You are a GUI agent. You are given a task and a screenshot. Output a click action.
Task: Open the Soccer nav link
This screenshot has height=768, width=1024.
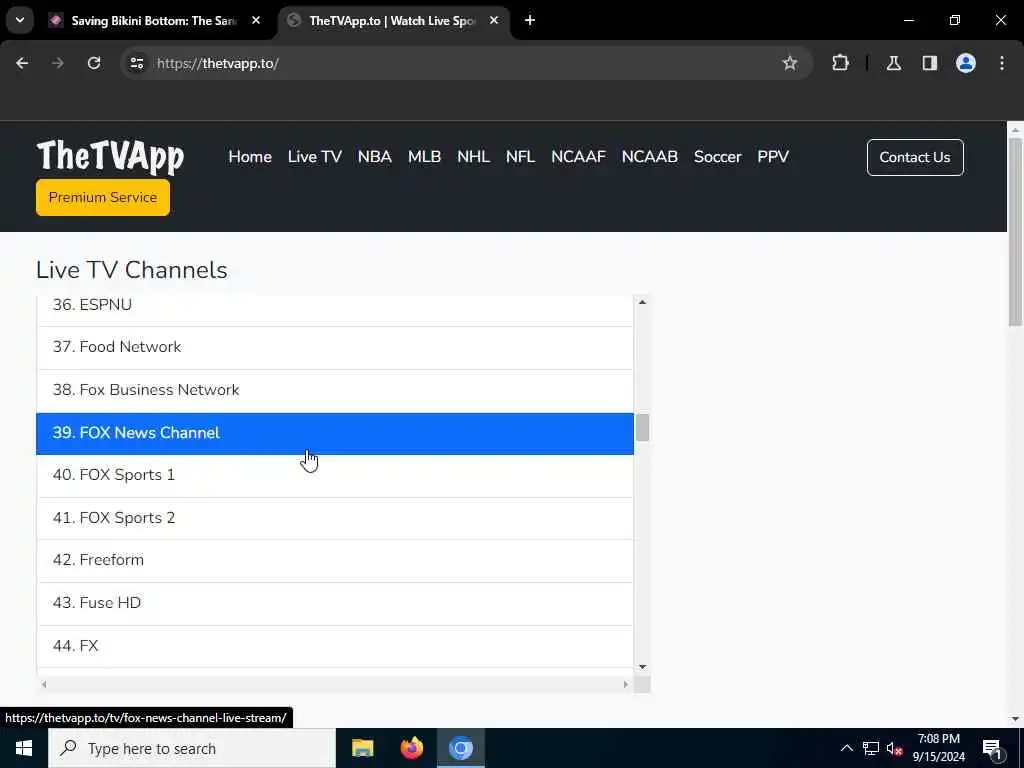718,157
